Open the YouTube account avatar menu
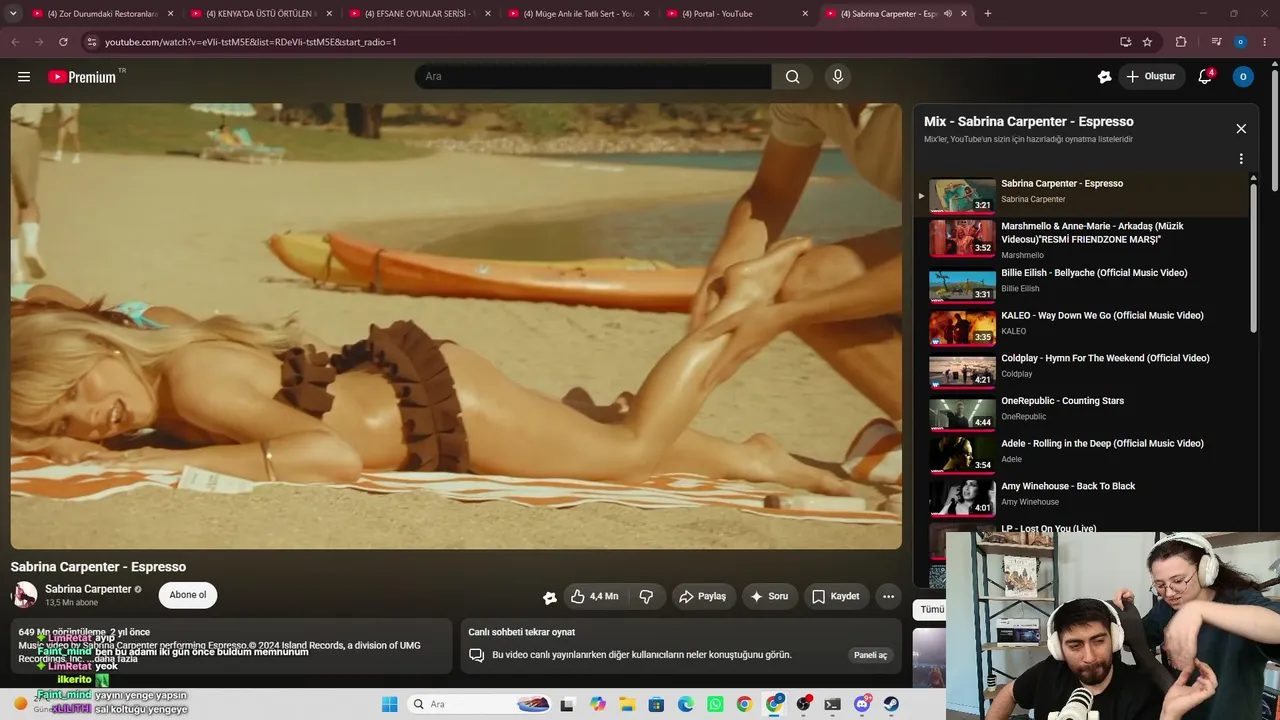Viewport: 1280px width, 720px height. pyautogui.click(x=1243, y=77)
